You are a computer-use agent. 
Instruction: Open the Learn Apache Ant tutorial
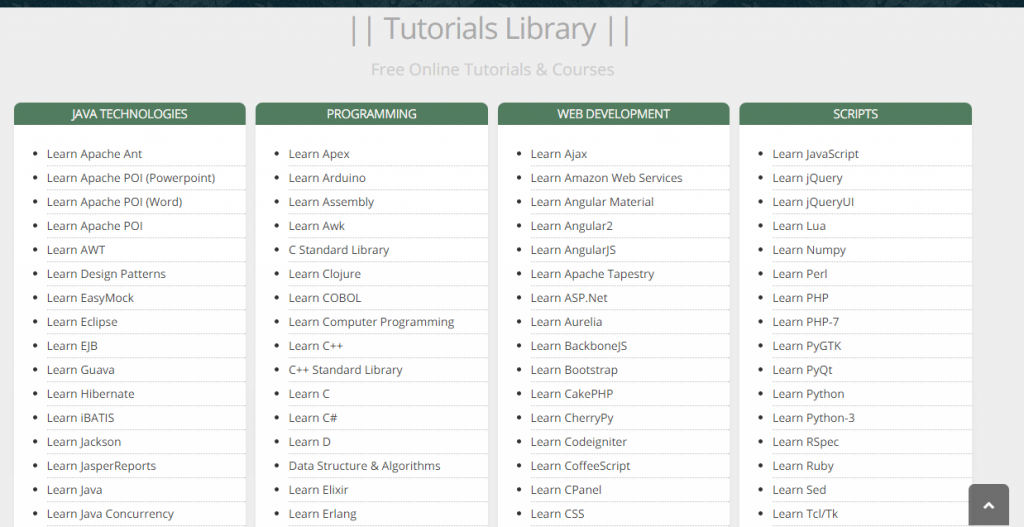pos(94,154)
